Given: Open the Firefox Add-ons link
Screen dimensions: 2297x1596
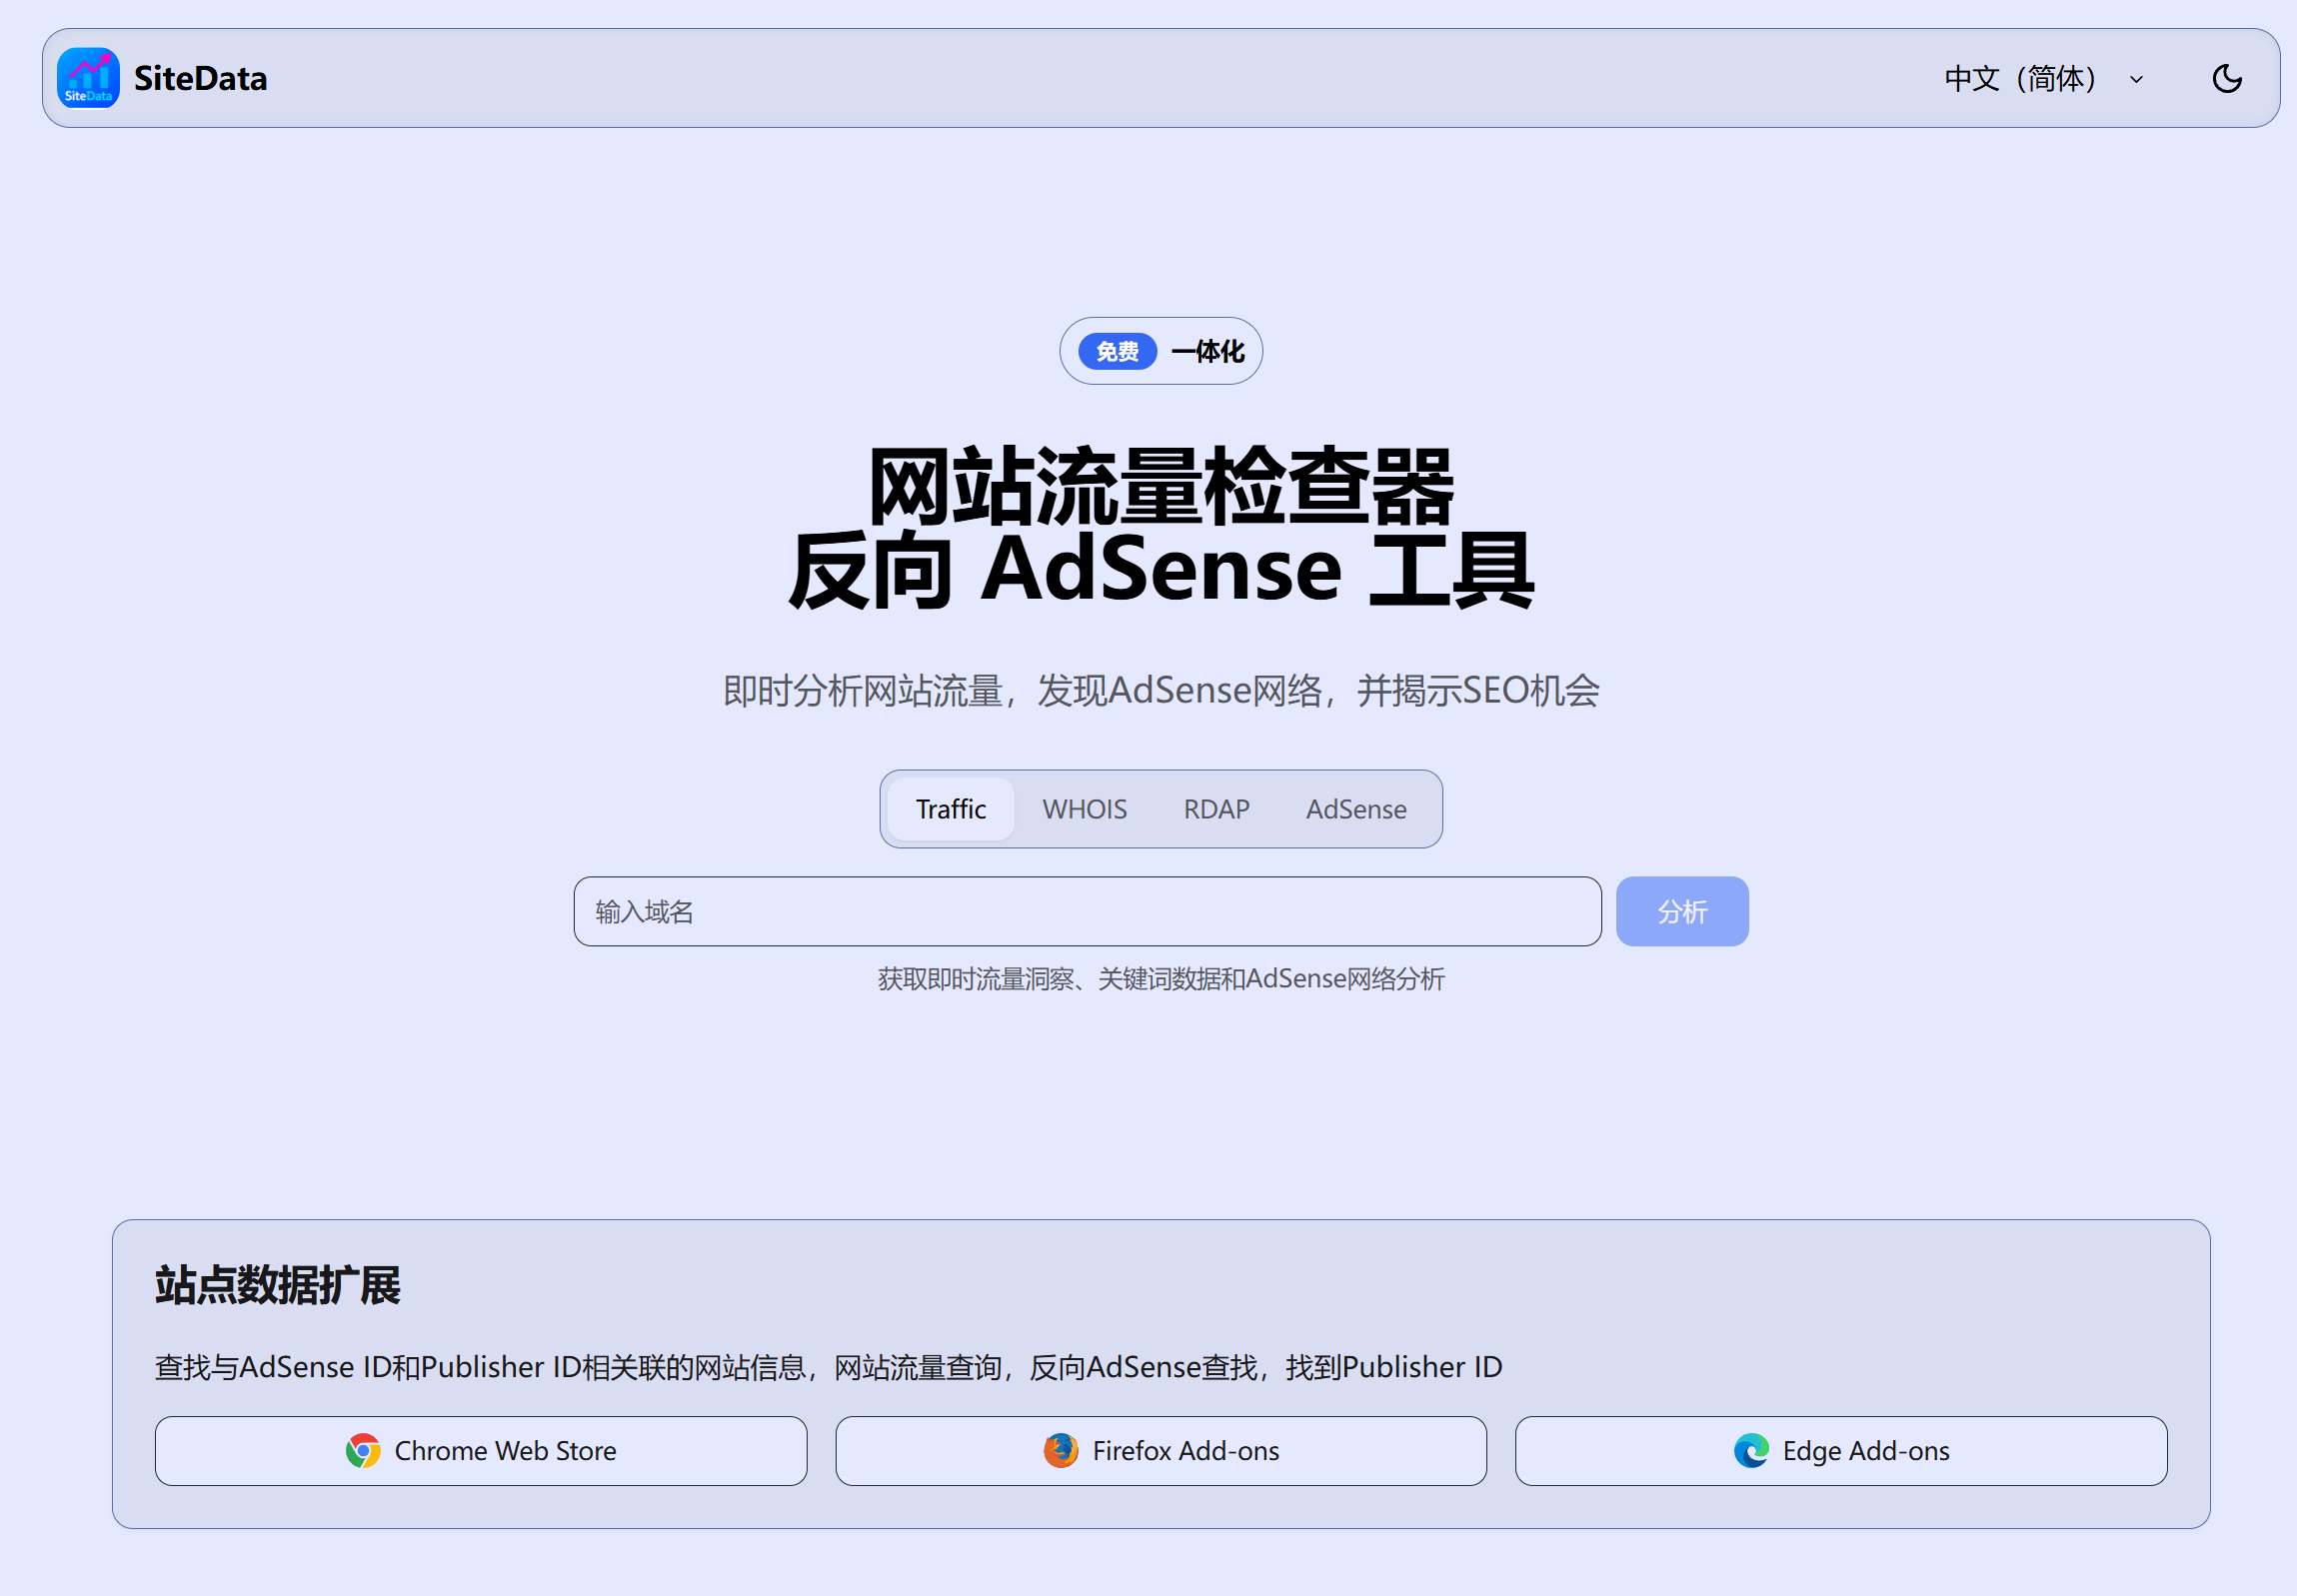Looking at the screenshot, I should [x=1185, y=1450].
